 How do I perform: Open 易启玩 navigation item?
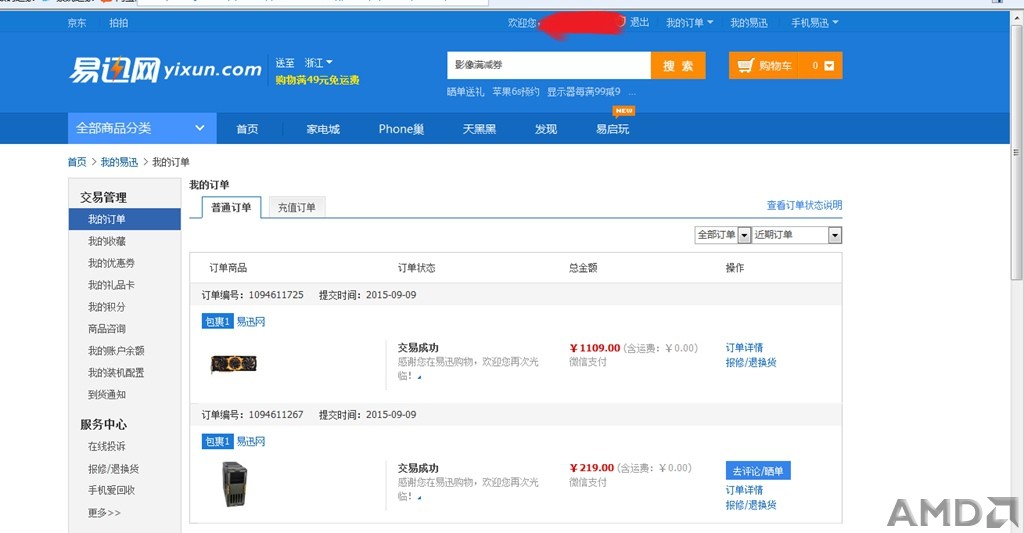pyautogui.click(x=613, y=129)
